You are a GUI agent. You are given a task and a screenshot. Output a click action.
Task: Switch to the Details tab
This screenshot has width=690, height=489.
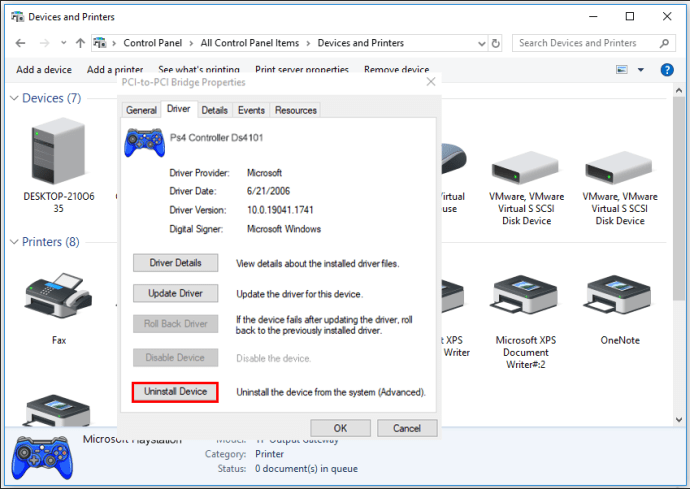click(214, 110)
